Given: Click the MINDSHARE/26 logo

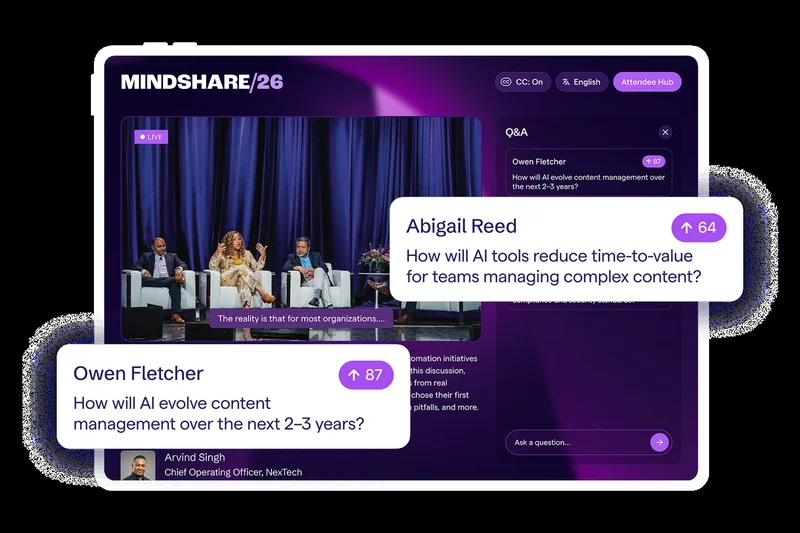Looking at the screenshot, I should click(x=202, y=82).
